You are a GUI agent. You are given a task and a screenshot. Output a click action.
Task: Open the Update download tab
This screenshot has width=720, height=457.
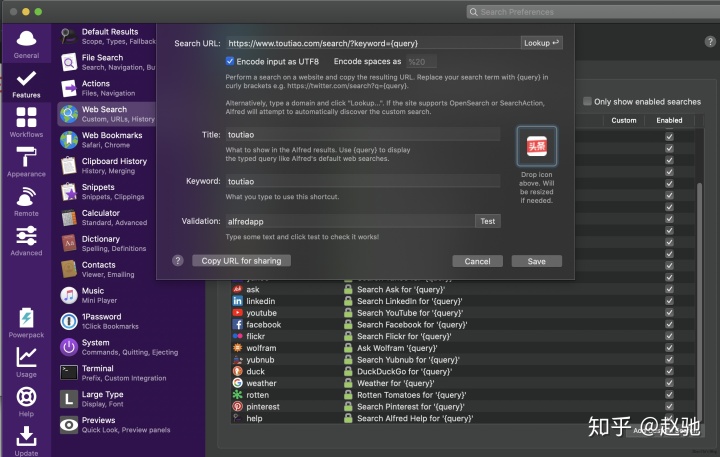26,441
